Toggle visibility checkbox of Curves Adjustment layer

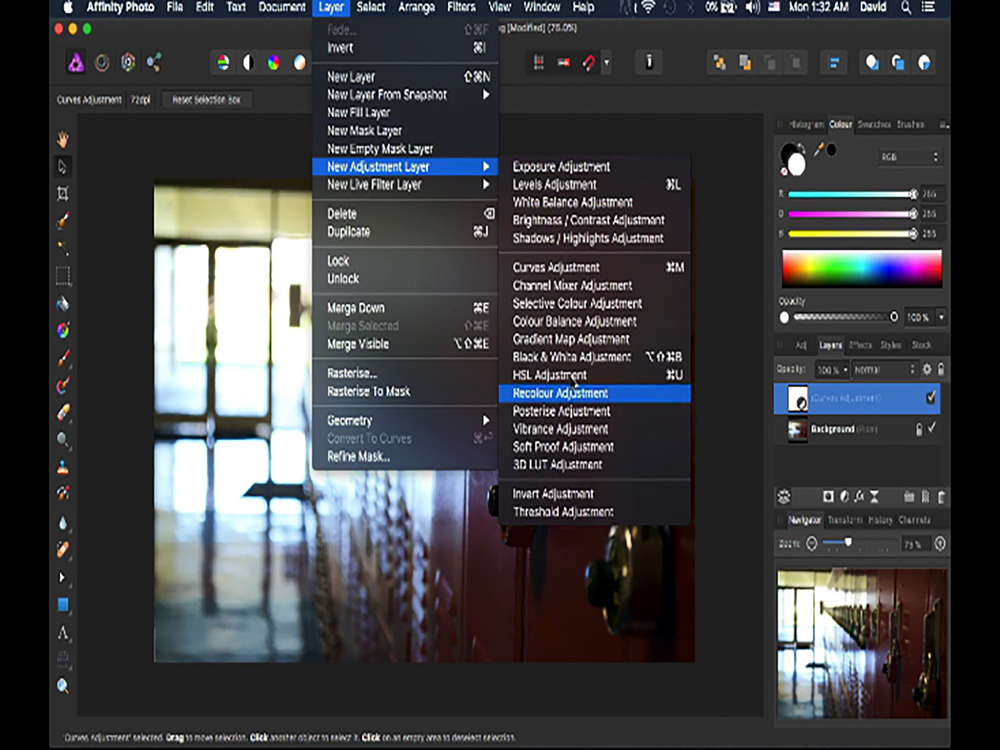point(931,398)
